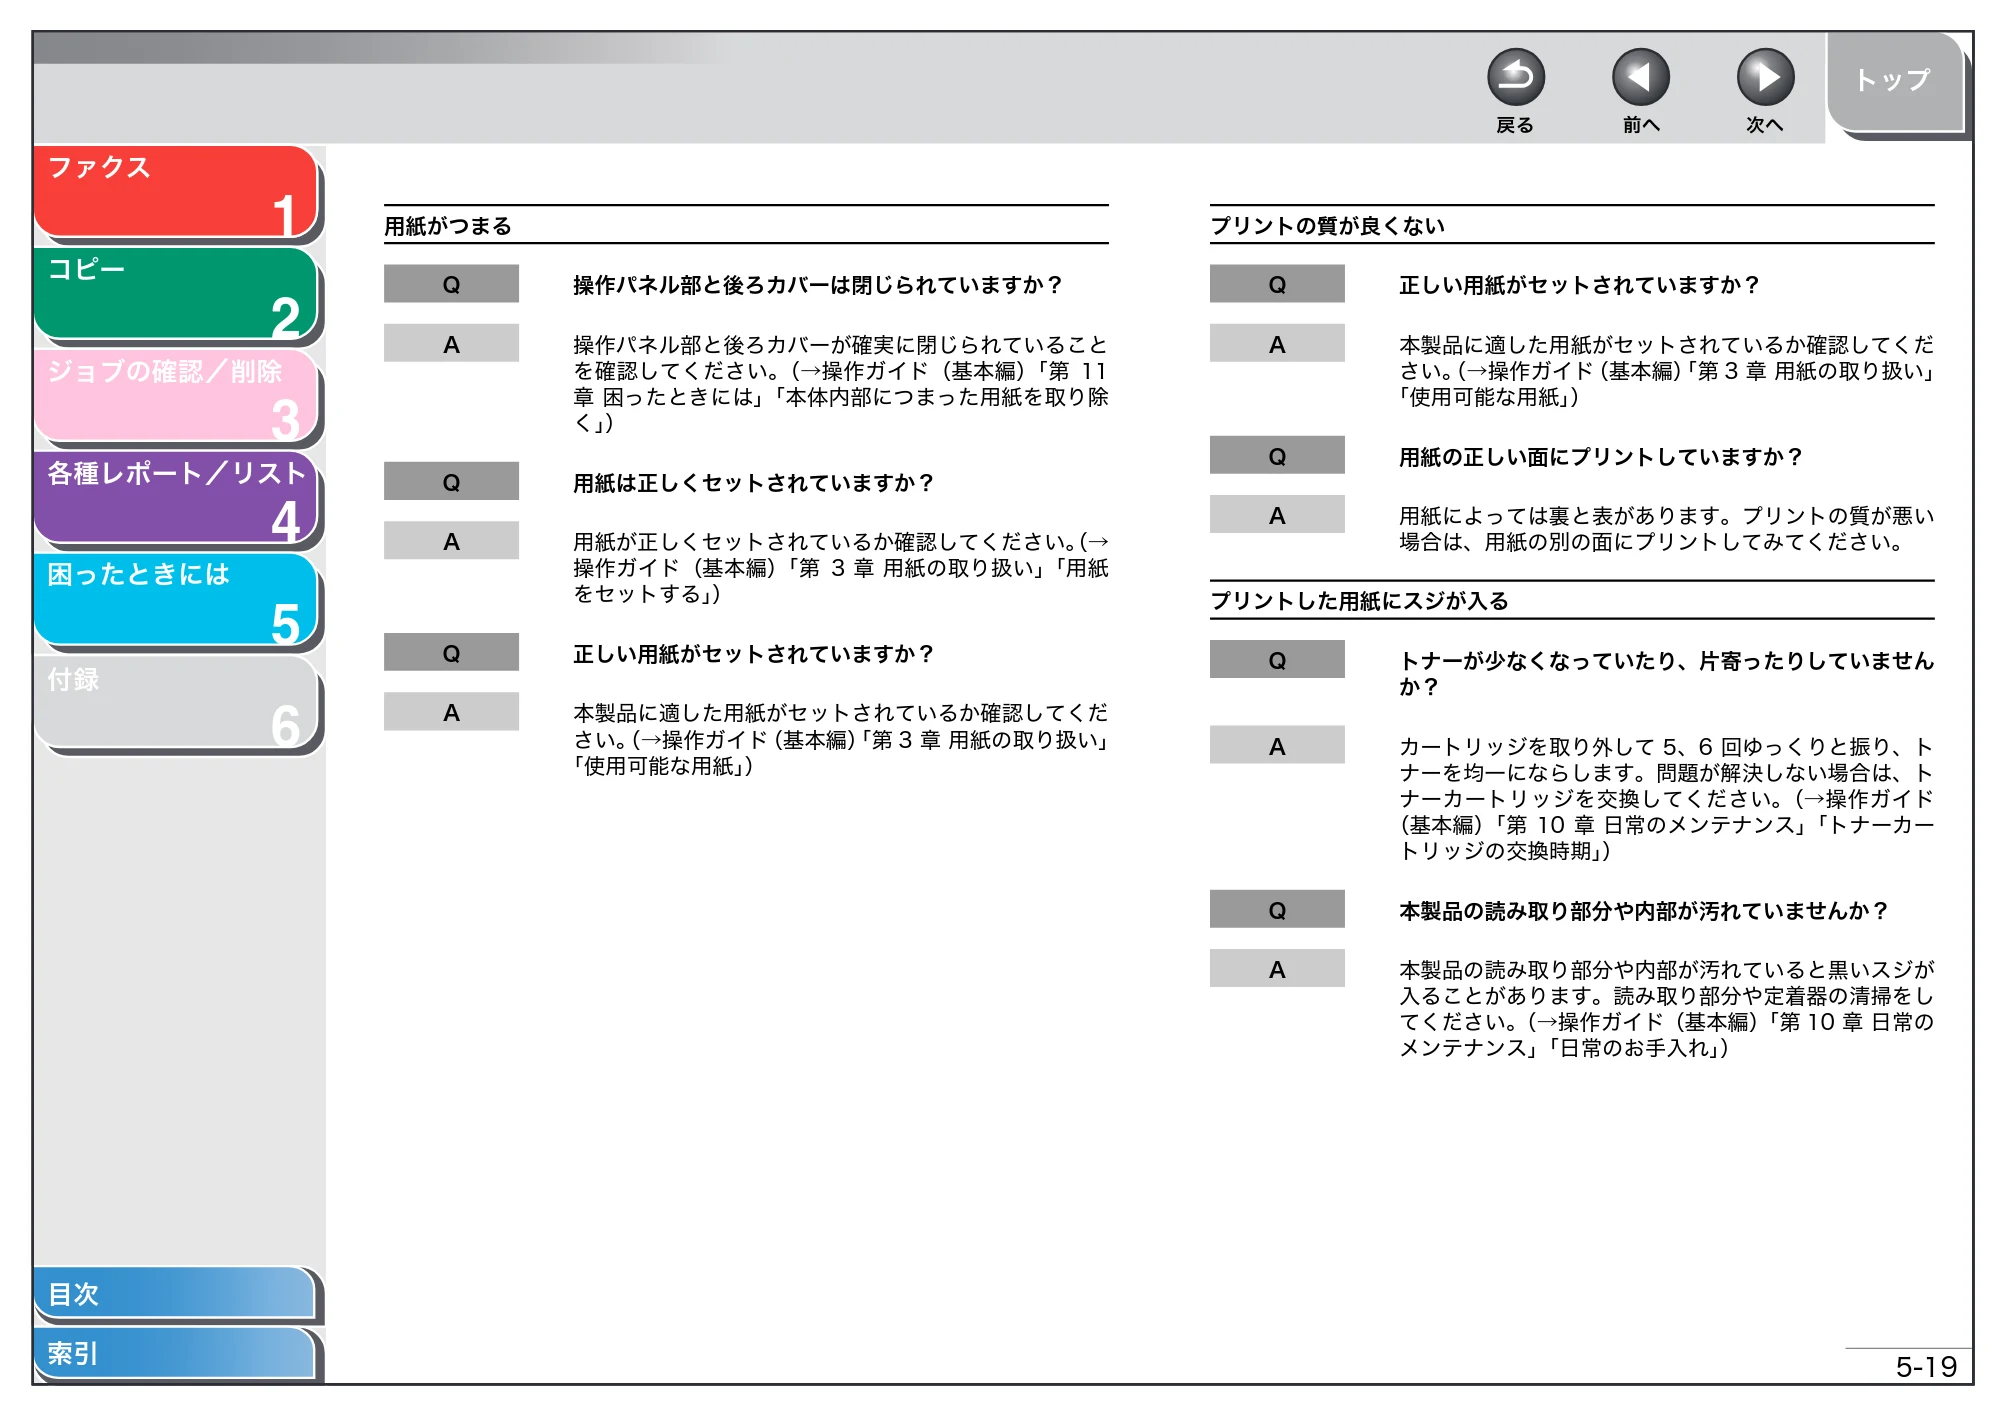
Task: Click question トナーが少なくなっていたり、片寄ったりしていませんか？
Action: coord(1666,673)
